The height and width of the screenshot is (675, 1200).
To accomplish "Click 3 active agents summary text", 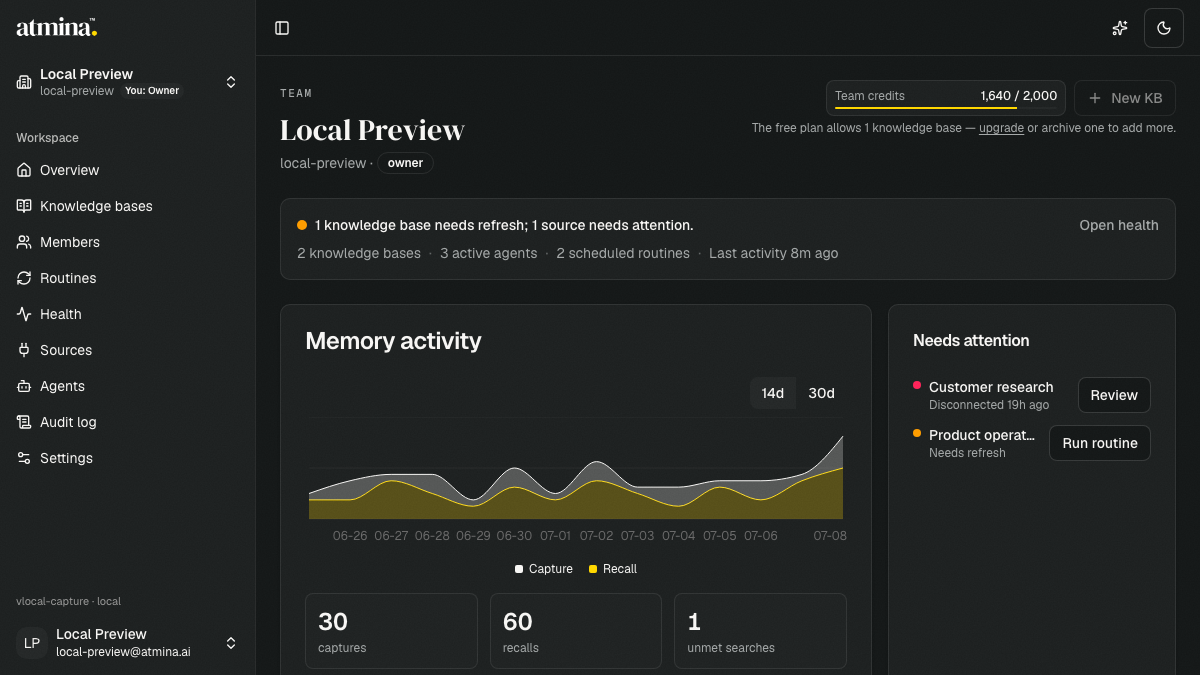I will pos(489,253).
